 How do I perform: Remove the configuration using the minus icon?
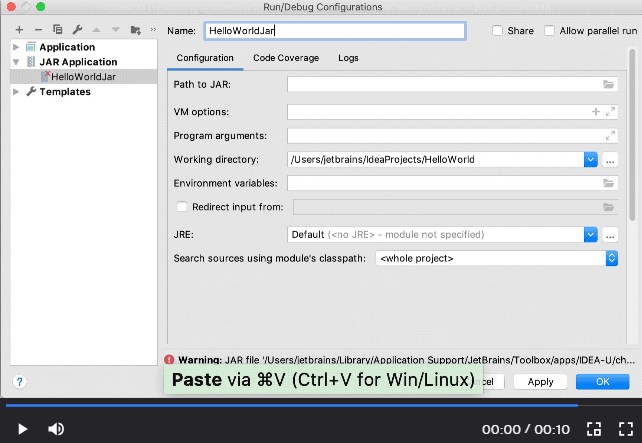(38, 30)
